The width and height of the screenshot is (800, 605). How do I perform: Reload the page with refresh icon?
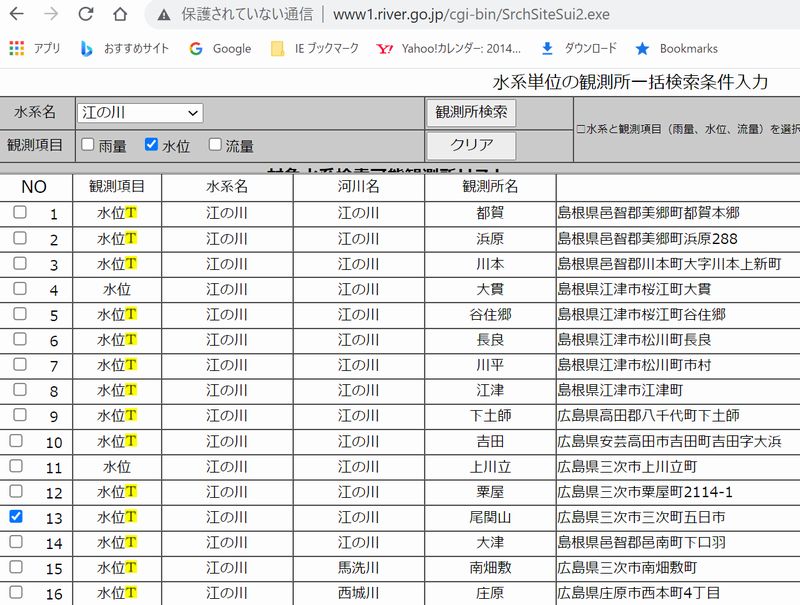pyautogui.click(x=85, y=15)
